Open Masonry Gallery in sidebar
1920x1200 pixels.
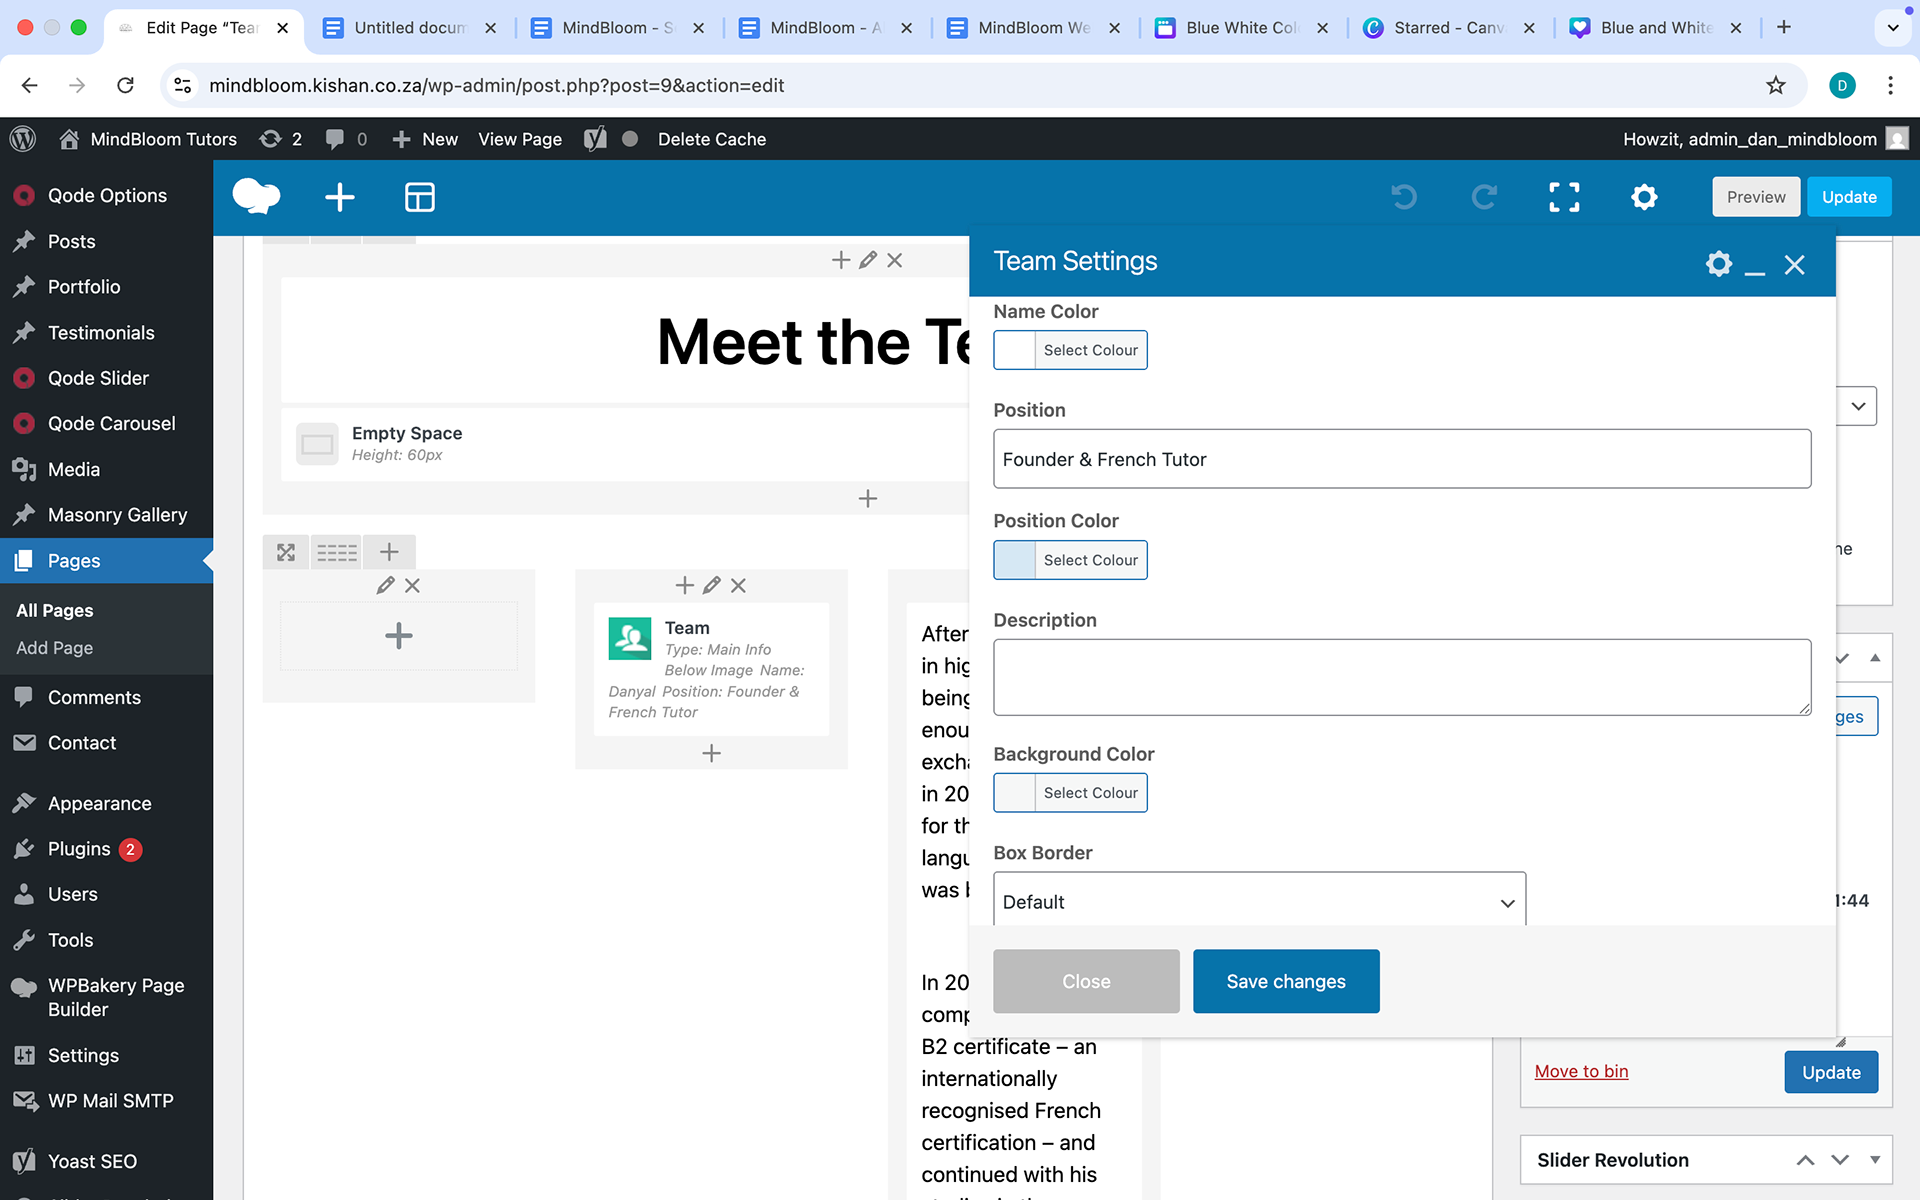[117, 515]
